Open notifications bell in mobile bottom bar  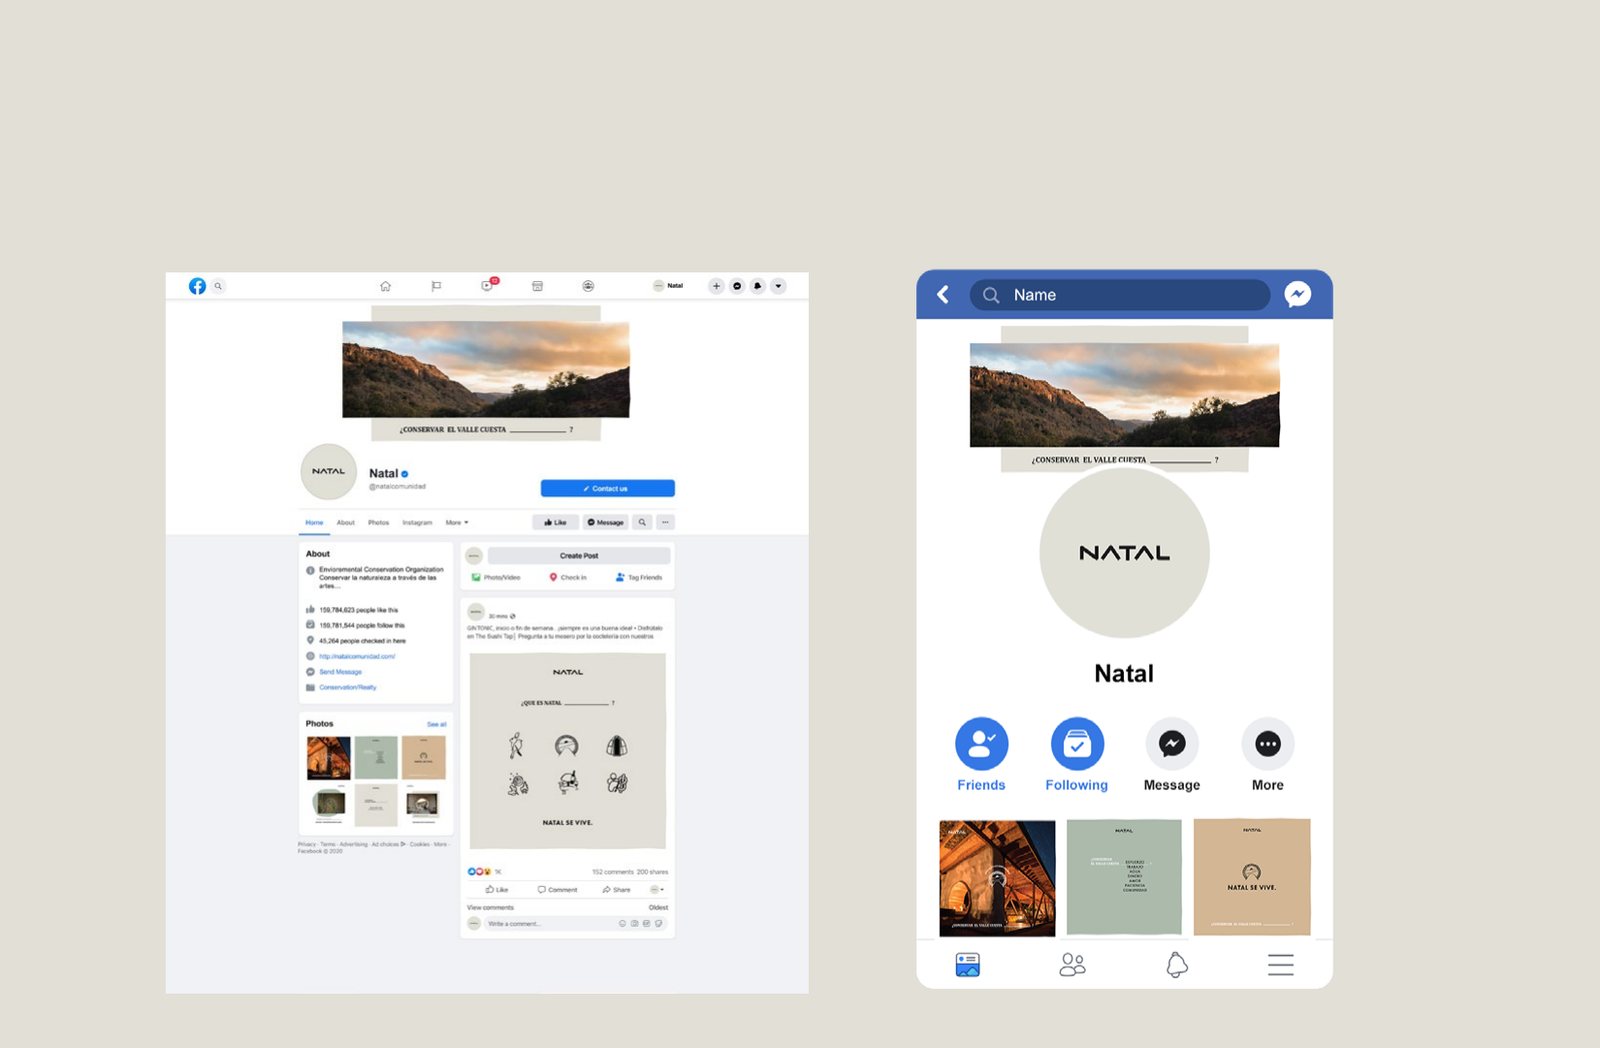coord(1177,964)
